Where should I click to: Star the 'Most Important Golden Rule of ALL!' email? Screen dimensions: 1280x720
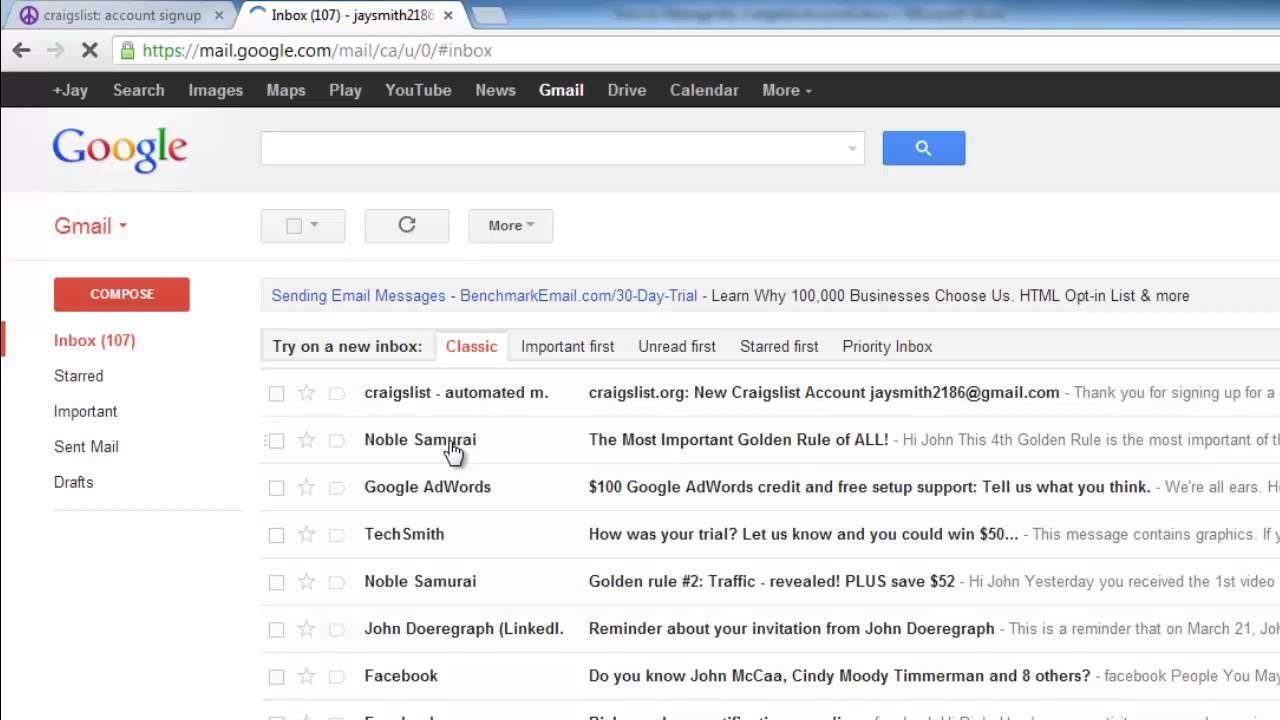[x=307, y=440]
